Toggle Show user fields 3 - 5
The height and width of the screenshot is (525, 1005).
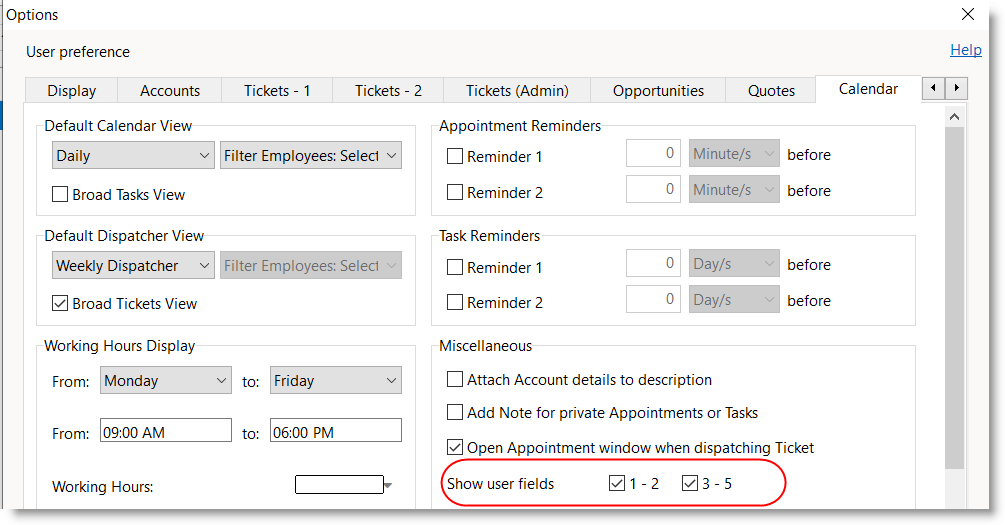click(x=690, y=484)
